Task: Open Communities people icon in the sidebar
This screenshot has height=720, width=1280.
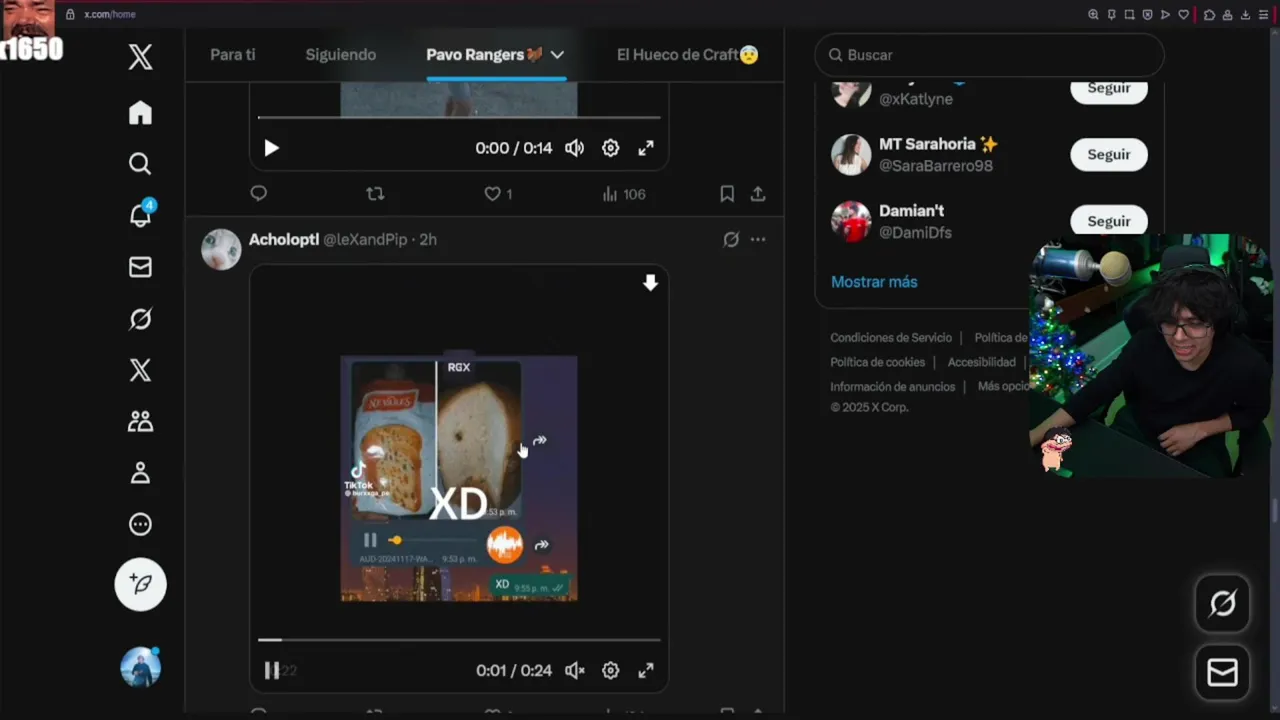Action: 140,421
